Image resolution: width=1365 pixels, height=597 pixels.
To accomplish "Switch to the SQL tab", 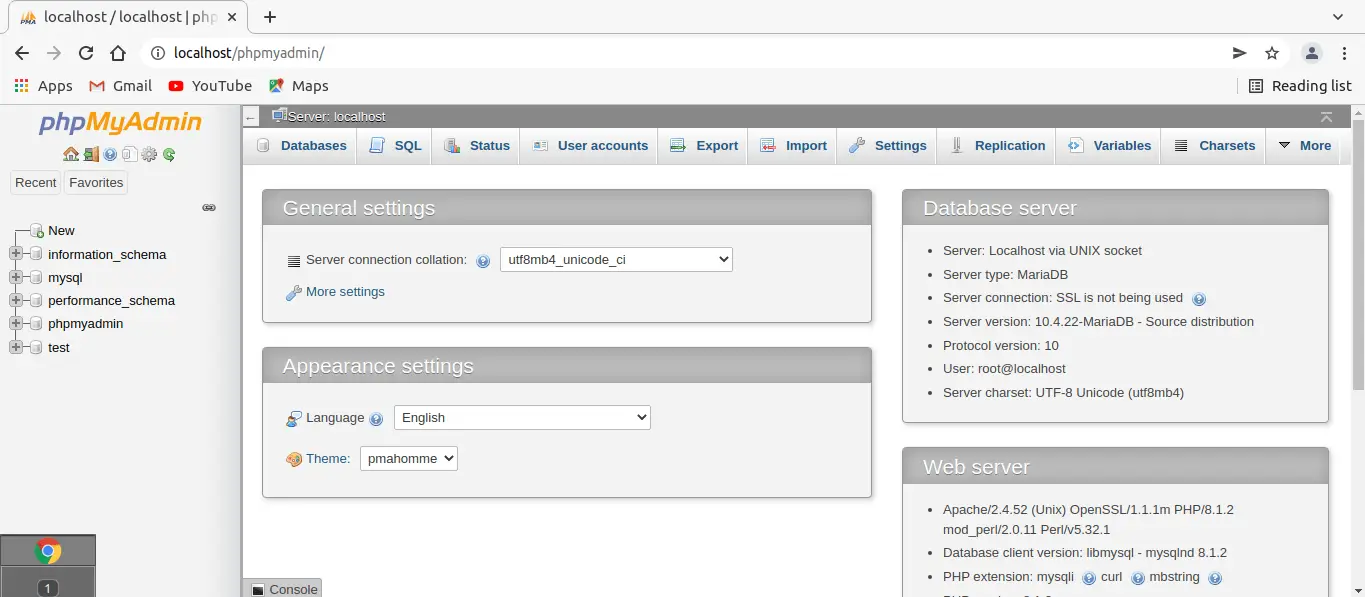I will (396, 146).
